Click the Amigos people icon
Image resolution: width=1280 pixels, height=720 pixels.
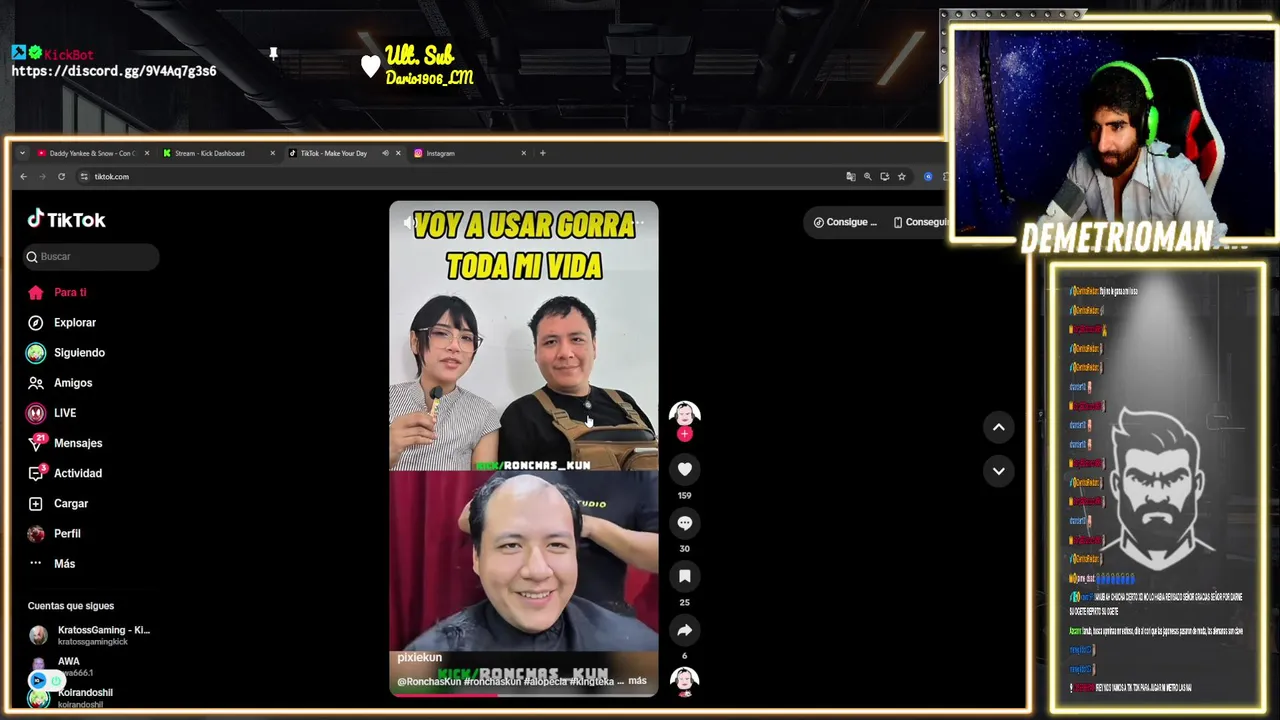[36, 383]
